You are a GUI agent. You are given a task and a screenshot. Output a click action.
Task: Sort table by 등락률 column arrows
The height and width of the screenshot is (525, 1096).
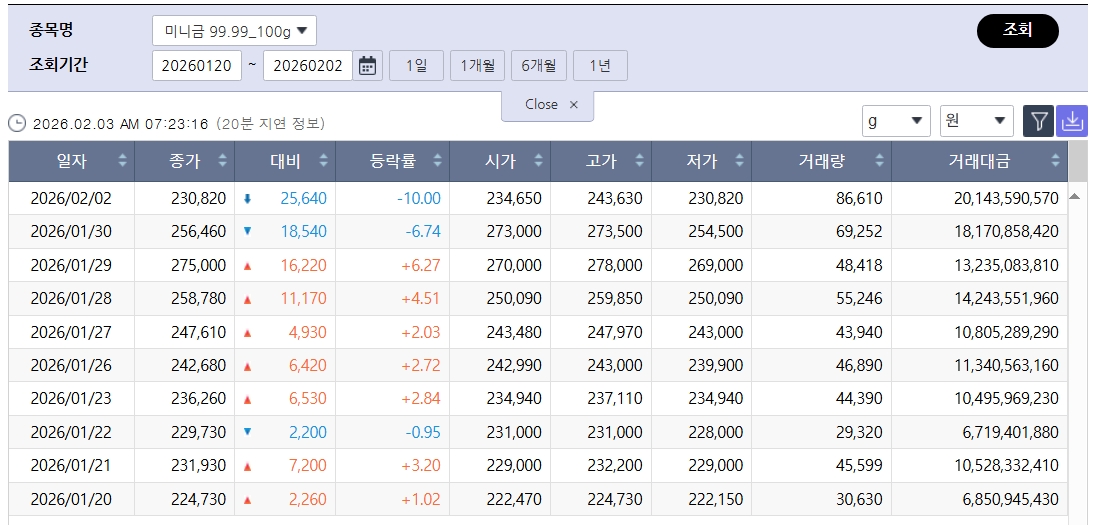(x=437, y=161)
